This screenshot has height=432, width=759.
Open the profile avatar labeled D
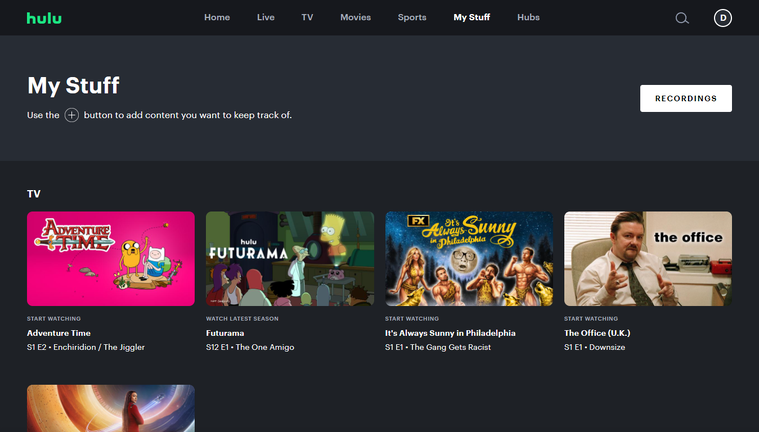coord(722,18)
